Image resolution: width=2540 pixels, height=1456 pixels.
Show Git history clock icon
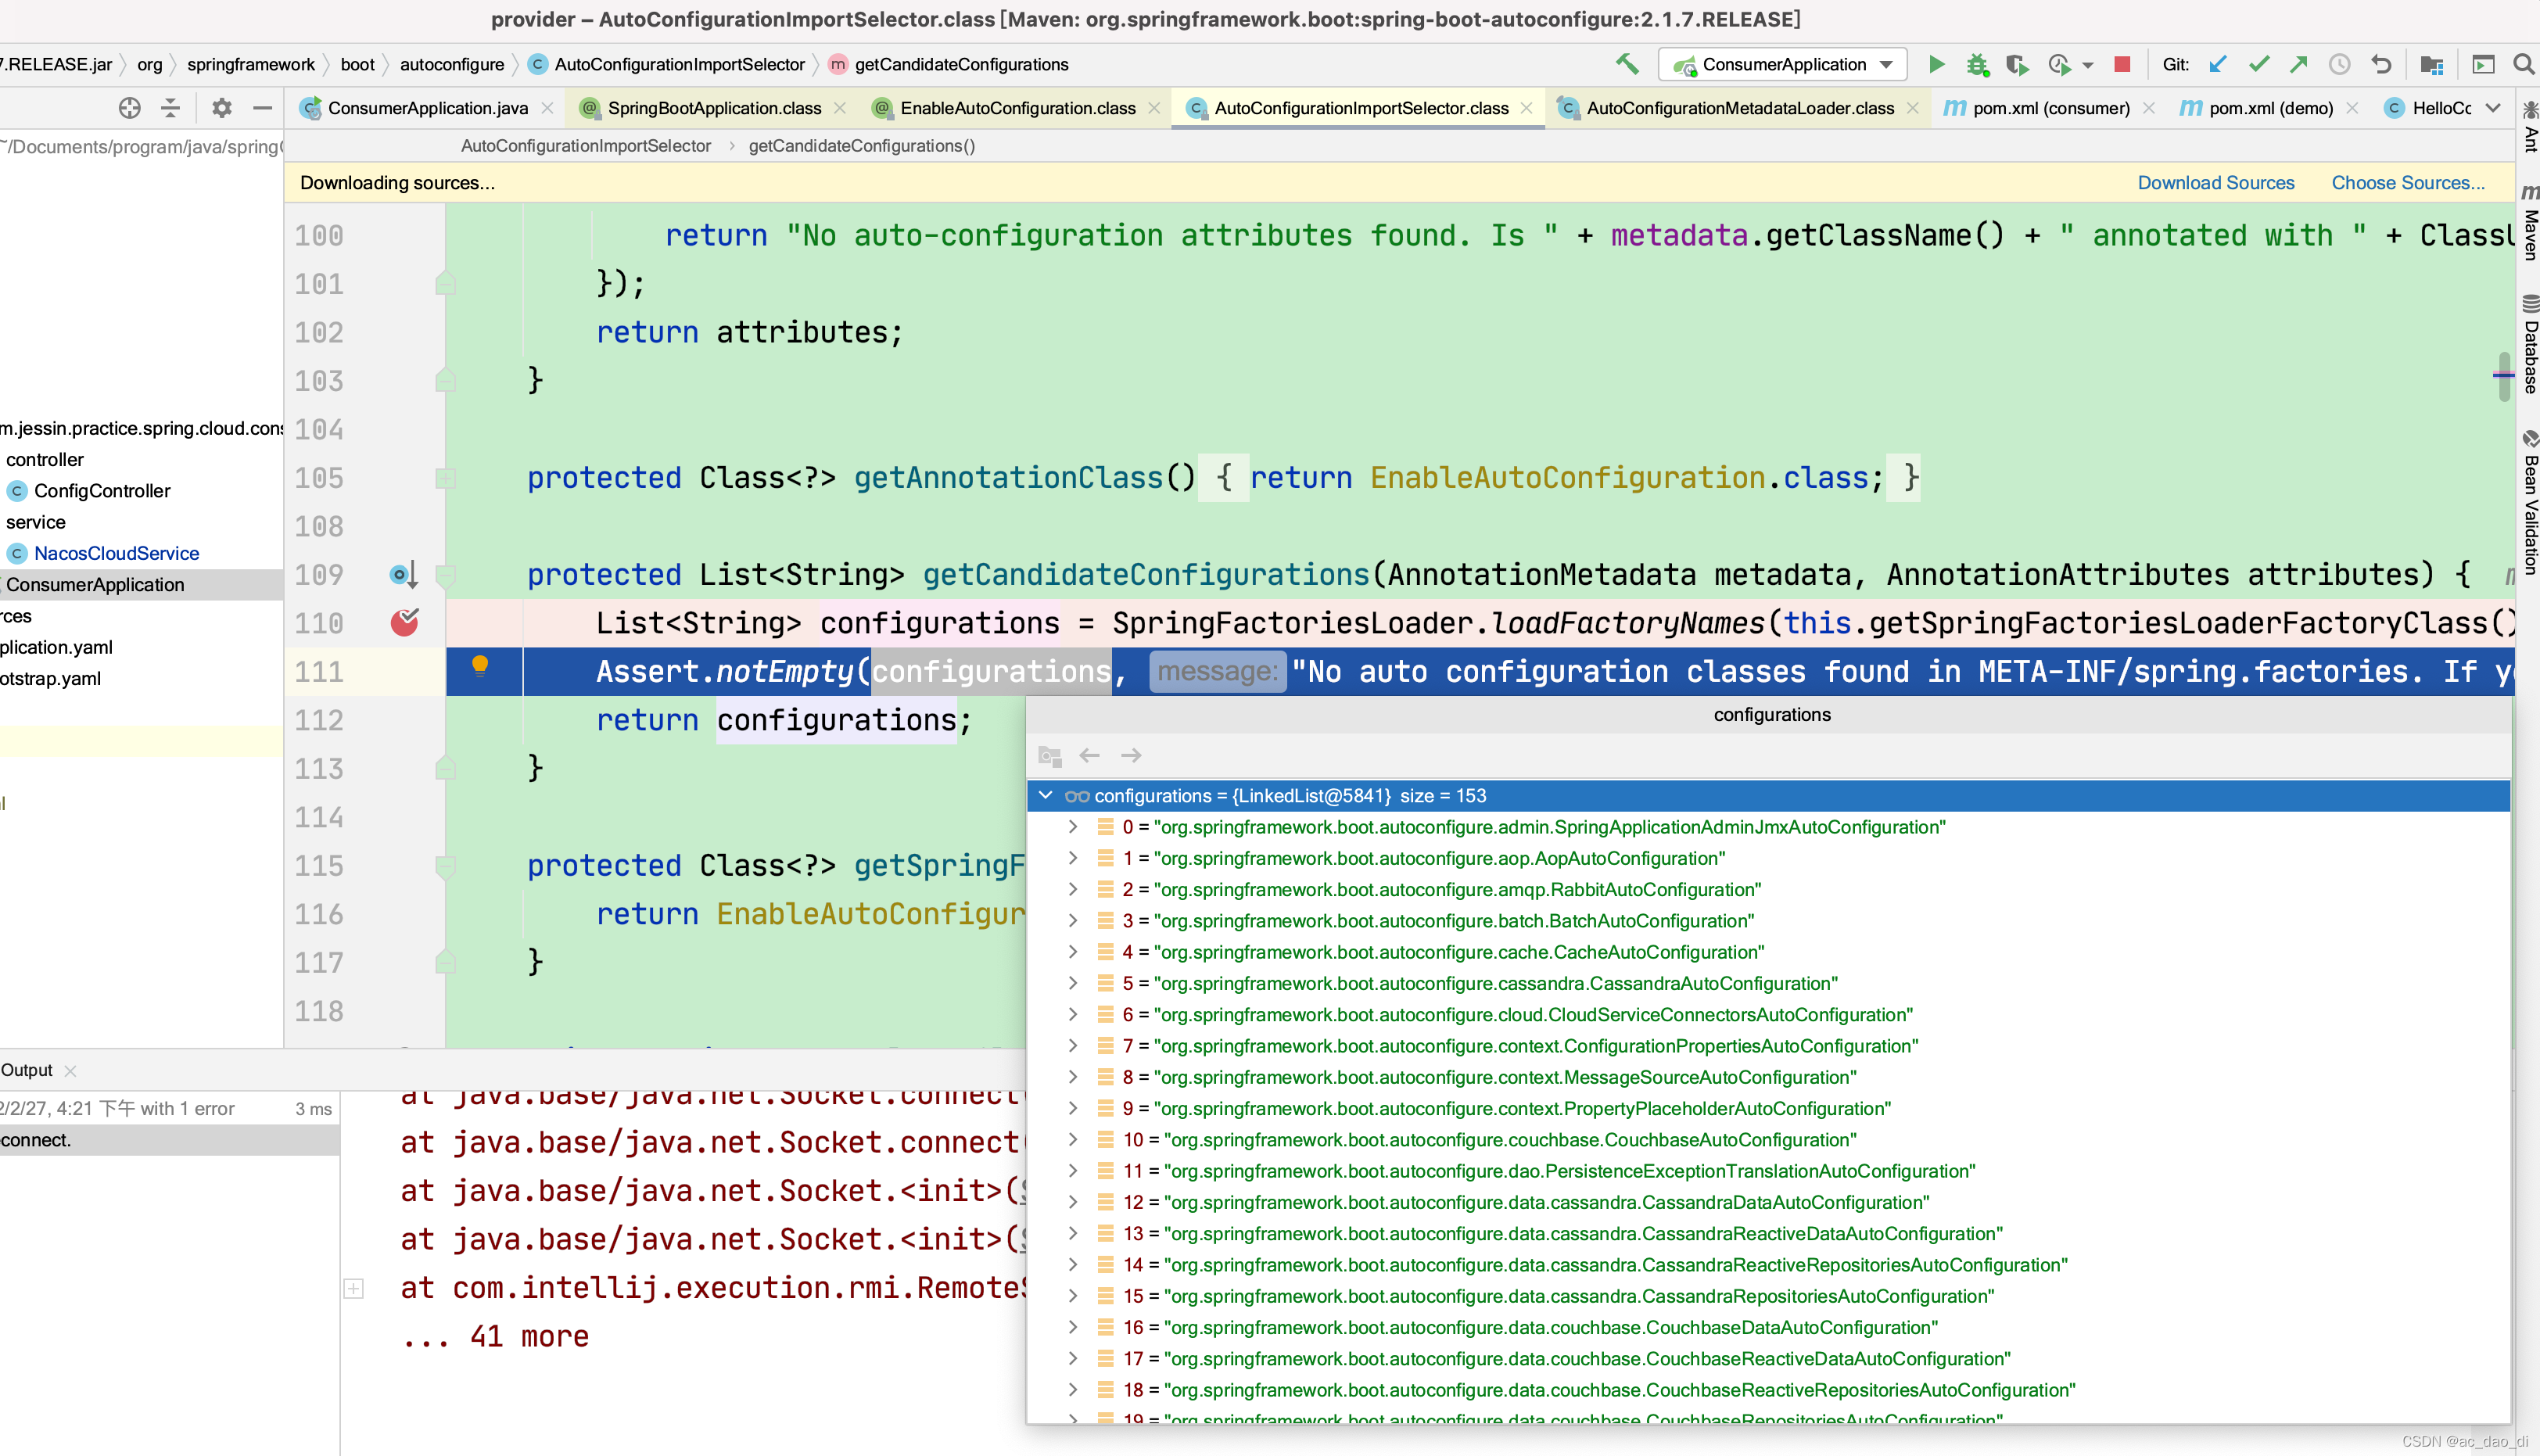pyautogui.click(x=2340, y=64)
